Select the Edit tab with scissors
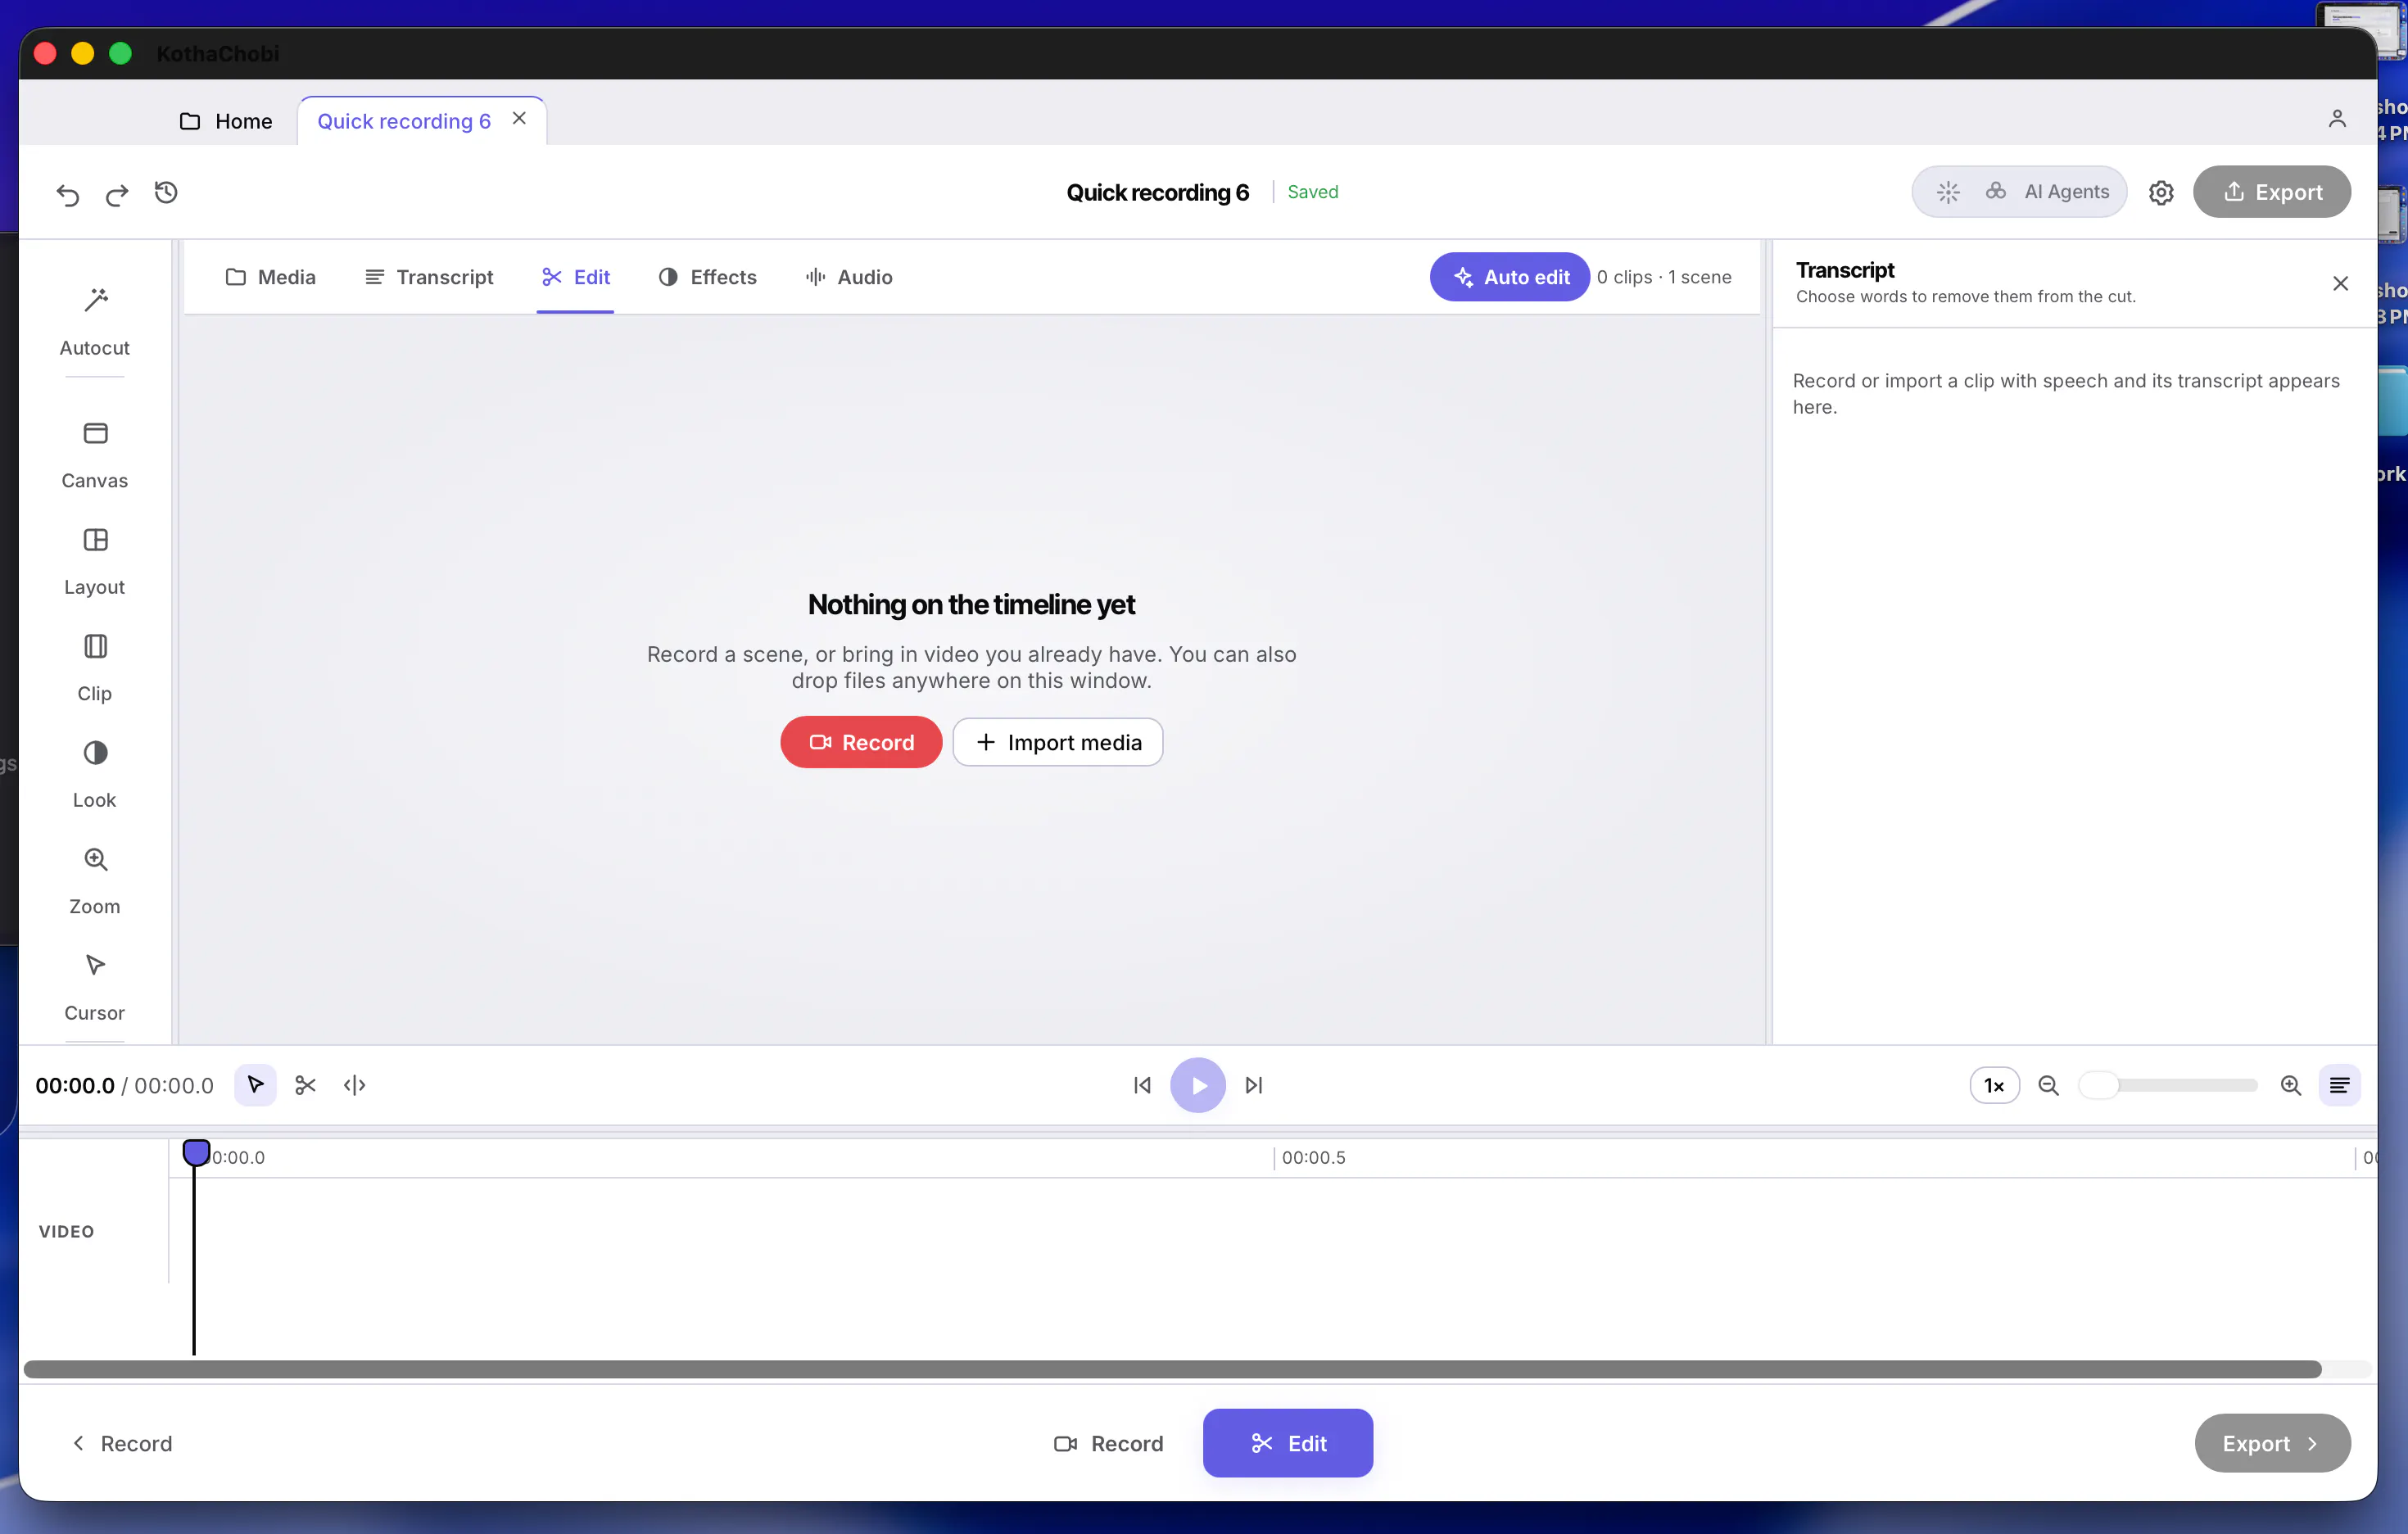Viewport: 2408px width, 1534px height. [576, 277]
